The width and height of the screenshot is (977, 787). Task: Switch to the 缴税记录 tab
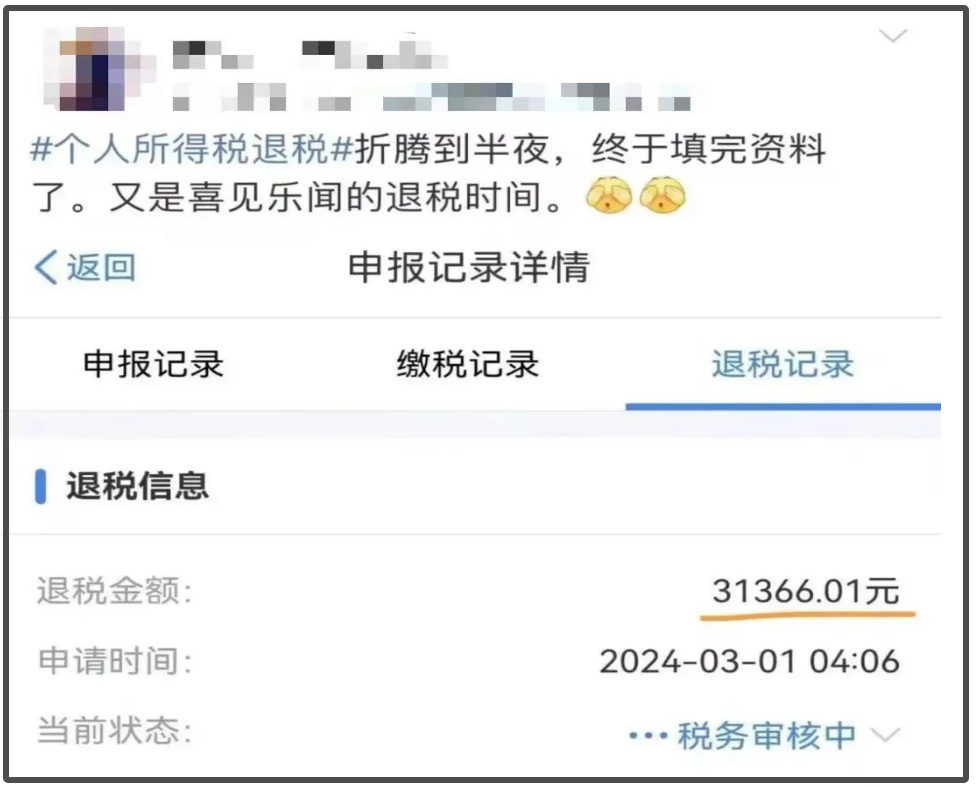468,364
